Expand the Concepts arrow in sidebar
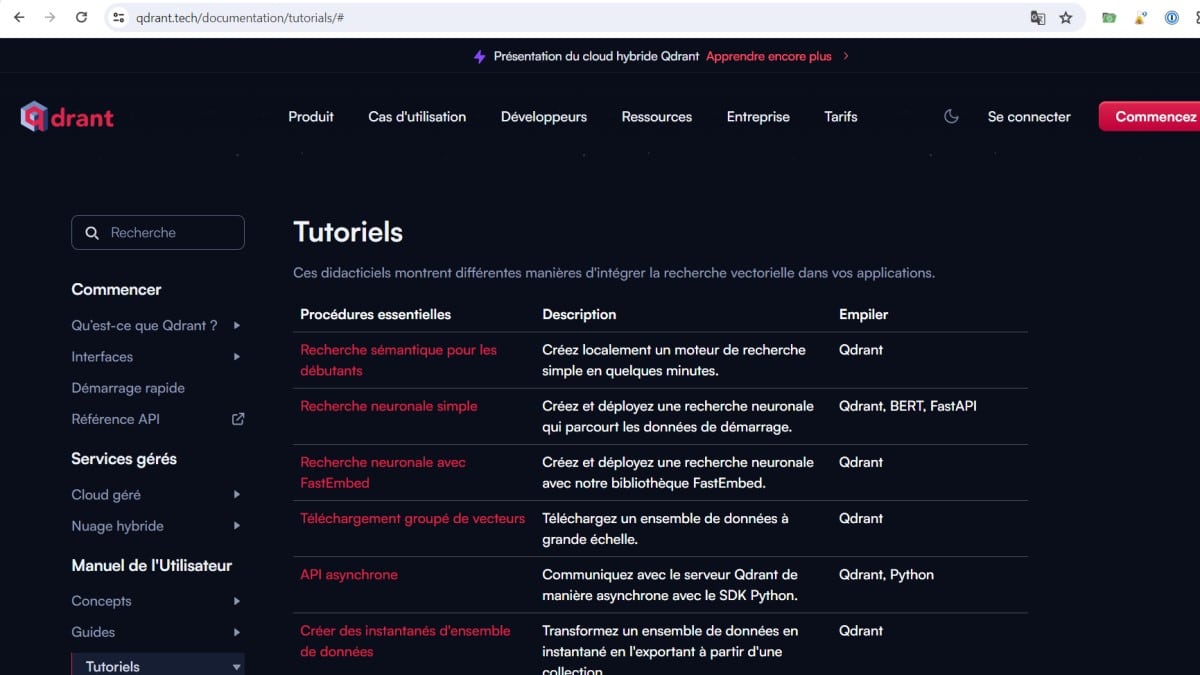 237,601
